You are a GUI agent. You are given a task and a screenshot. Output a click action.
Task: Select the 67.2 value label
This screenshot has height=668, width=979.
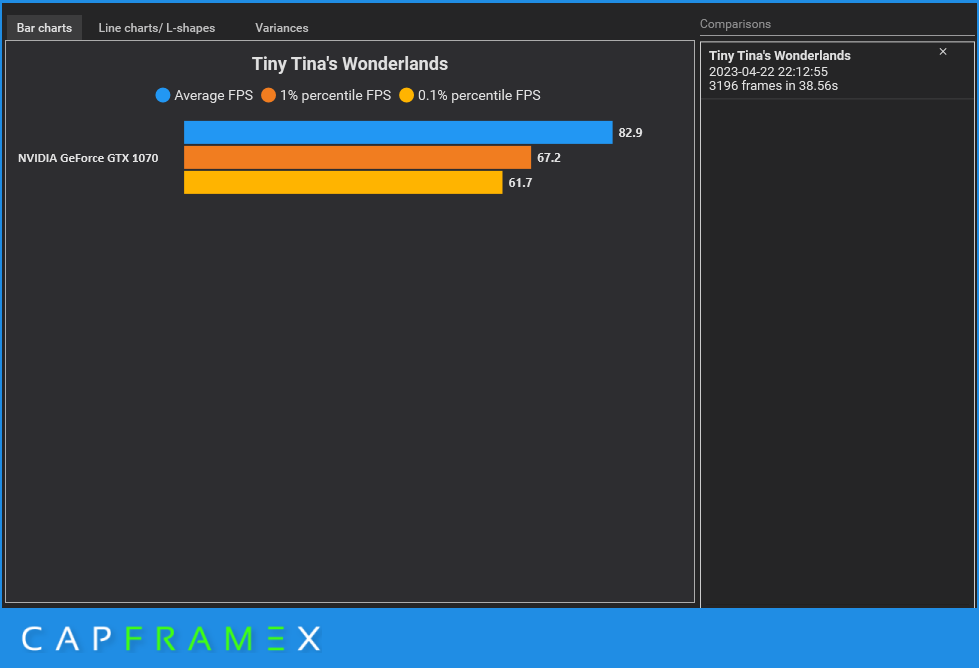point(549,157)
